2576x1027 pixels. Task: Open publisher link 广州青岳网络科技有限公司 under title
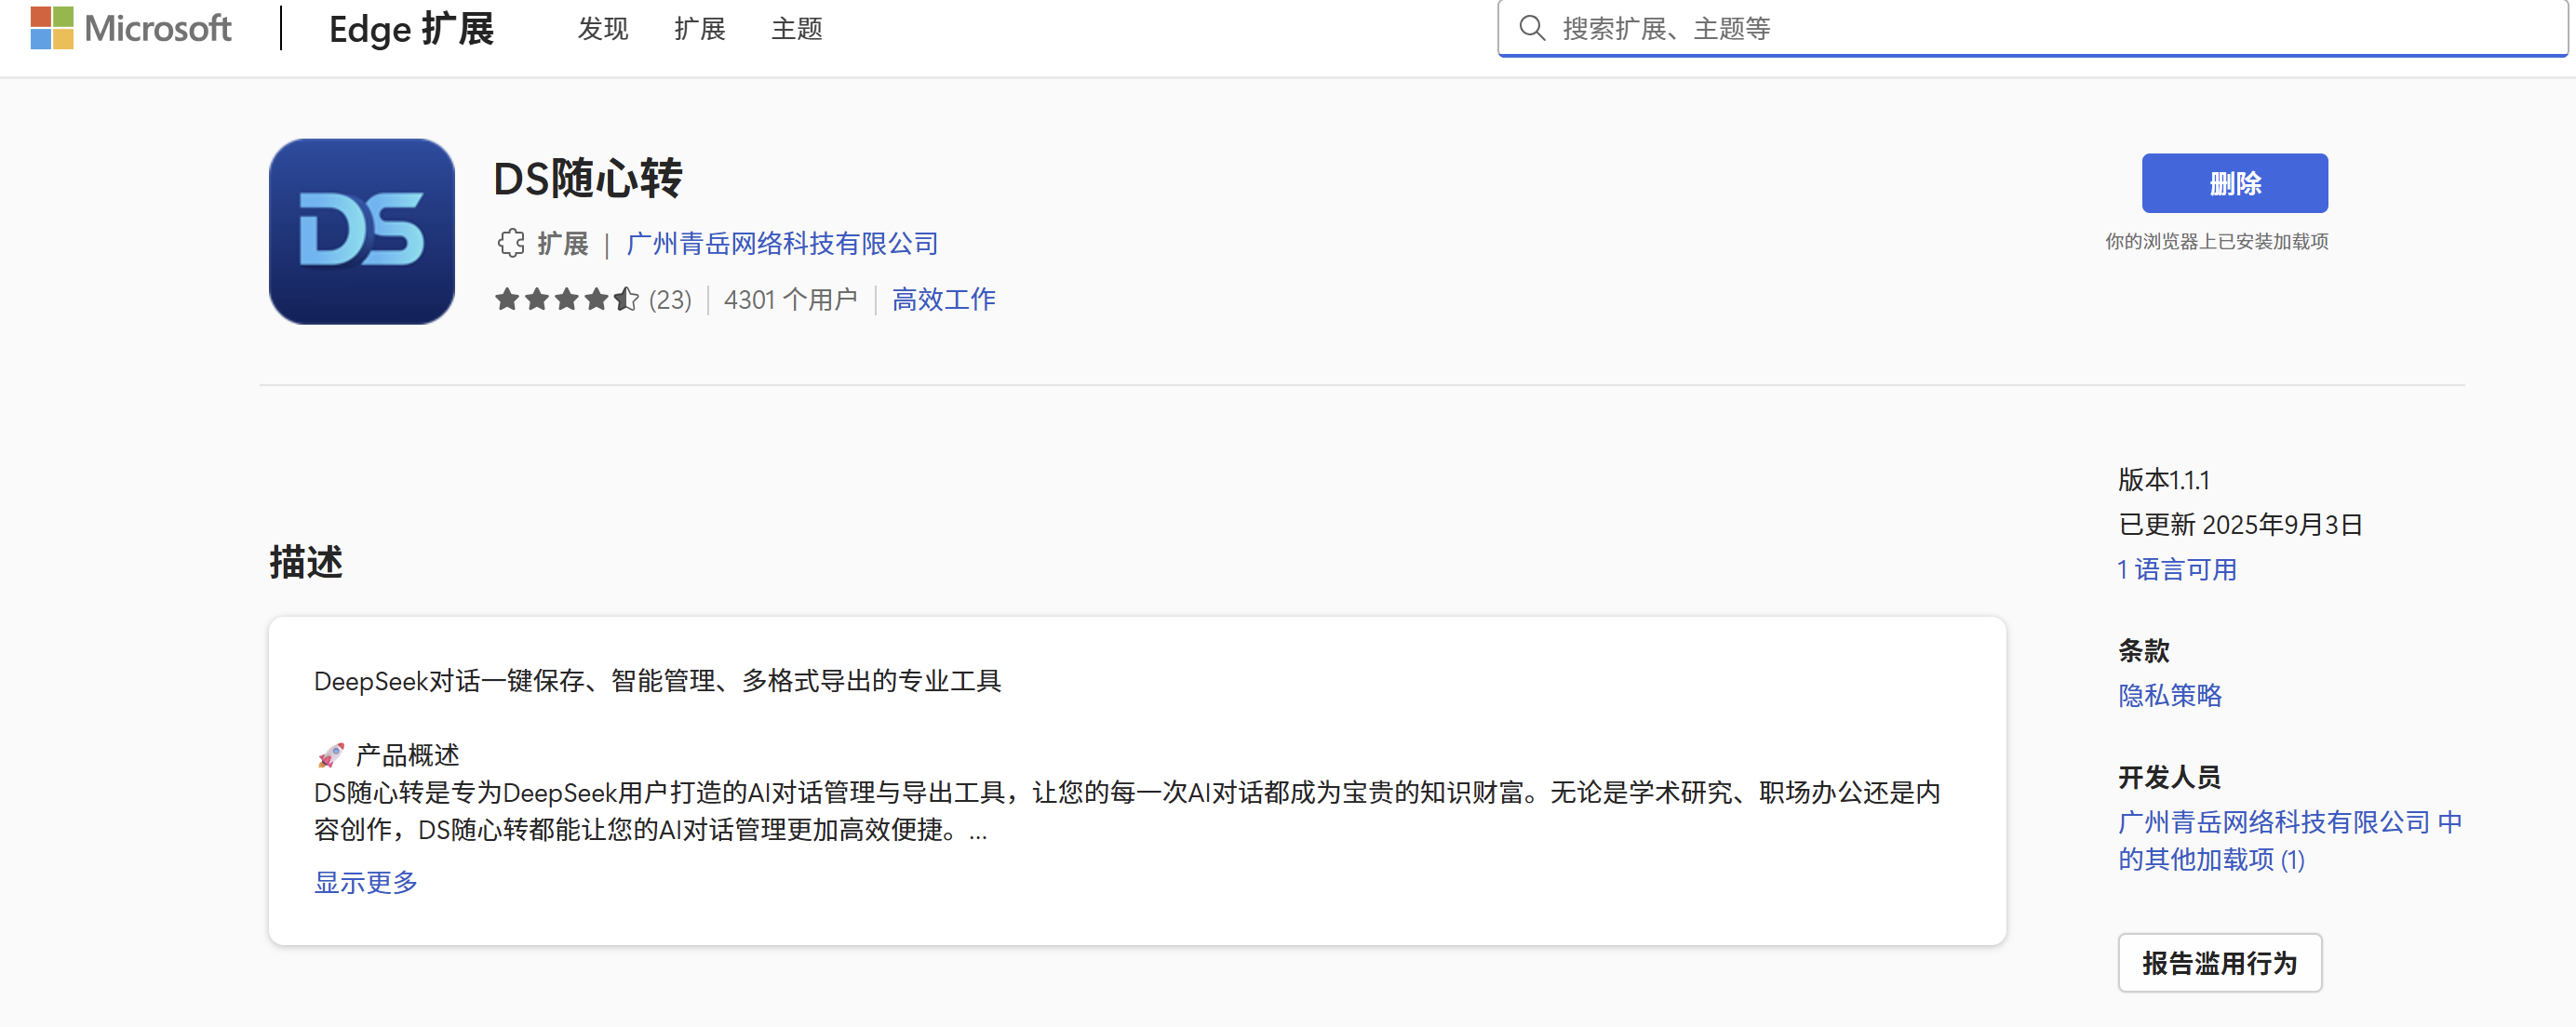coord(781,243)
